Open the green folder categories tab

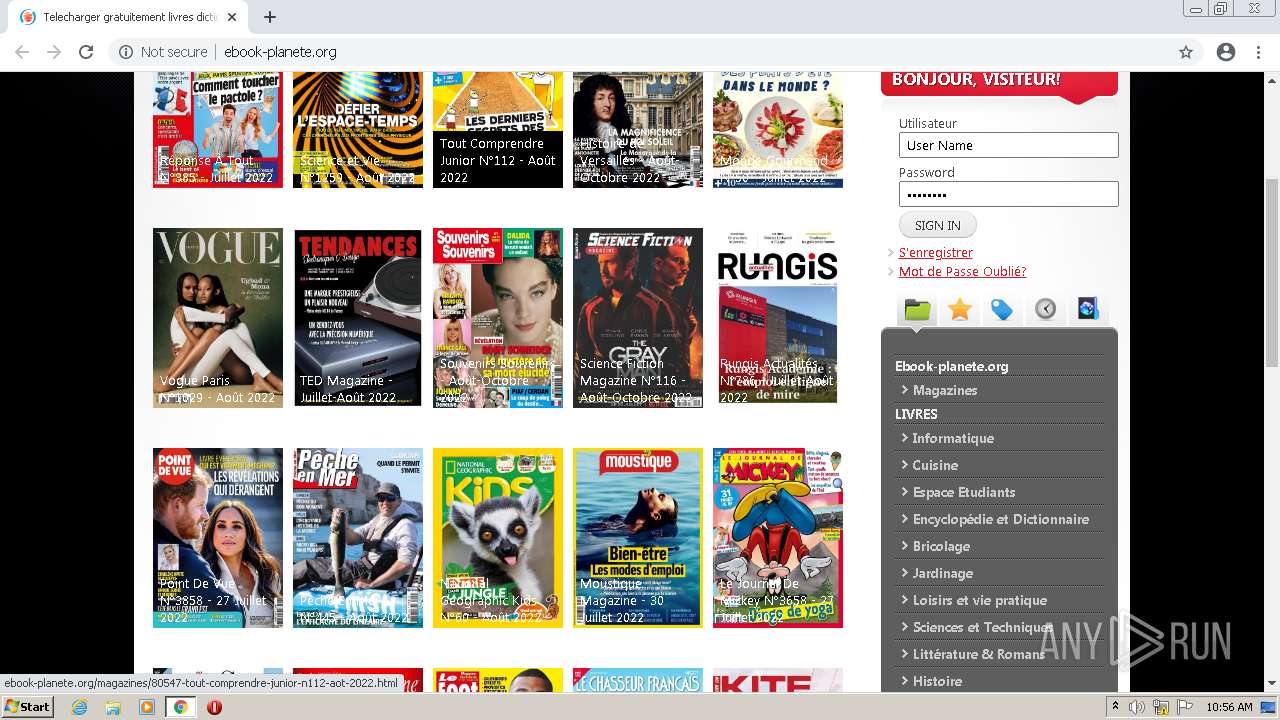917,309
